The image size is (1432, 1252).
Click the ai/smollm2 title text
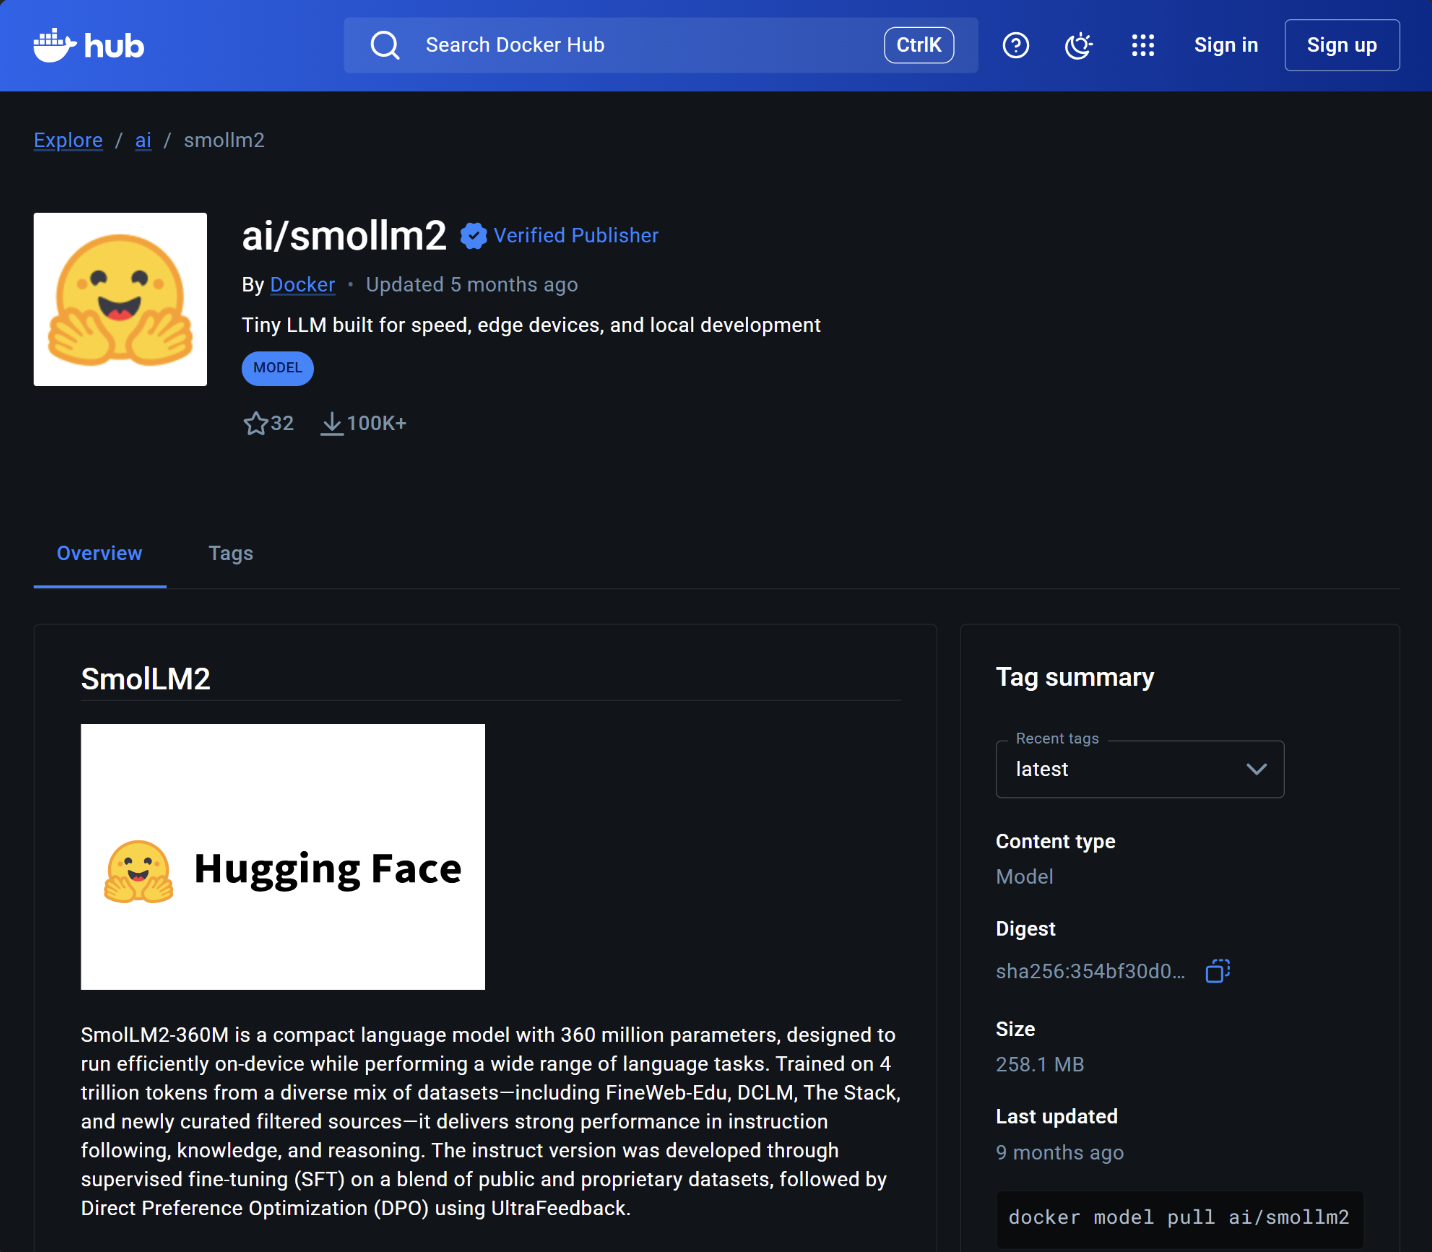coord(344,236)
